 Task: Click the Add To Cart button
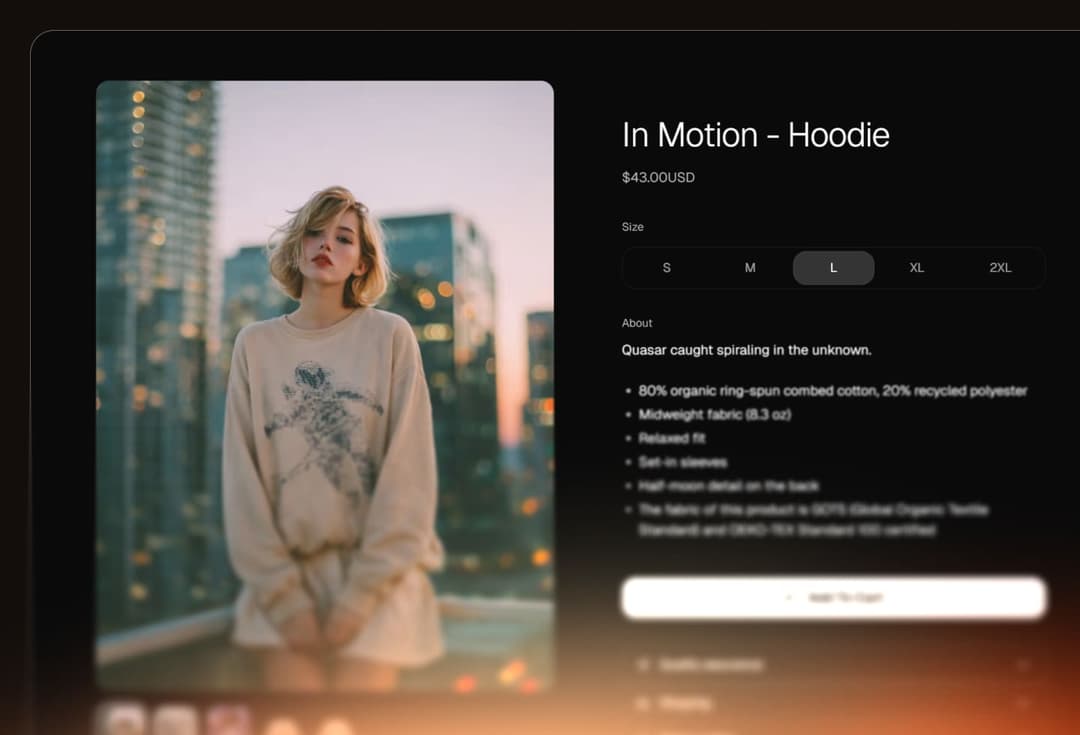[x=833, y=597]
